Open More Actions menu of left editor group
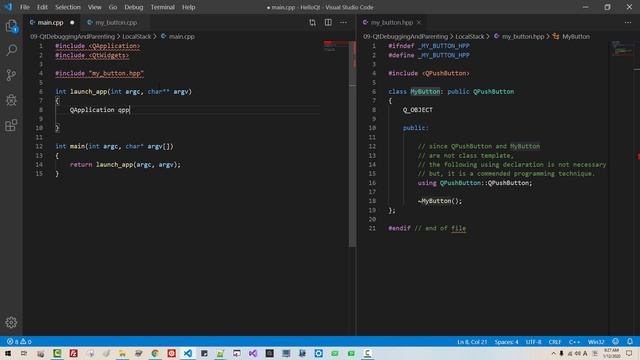The width and height of the screenshot is (640, 360). pyautogui.click(x=343, y=22)
